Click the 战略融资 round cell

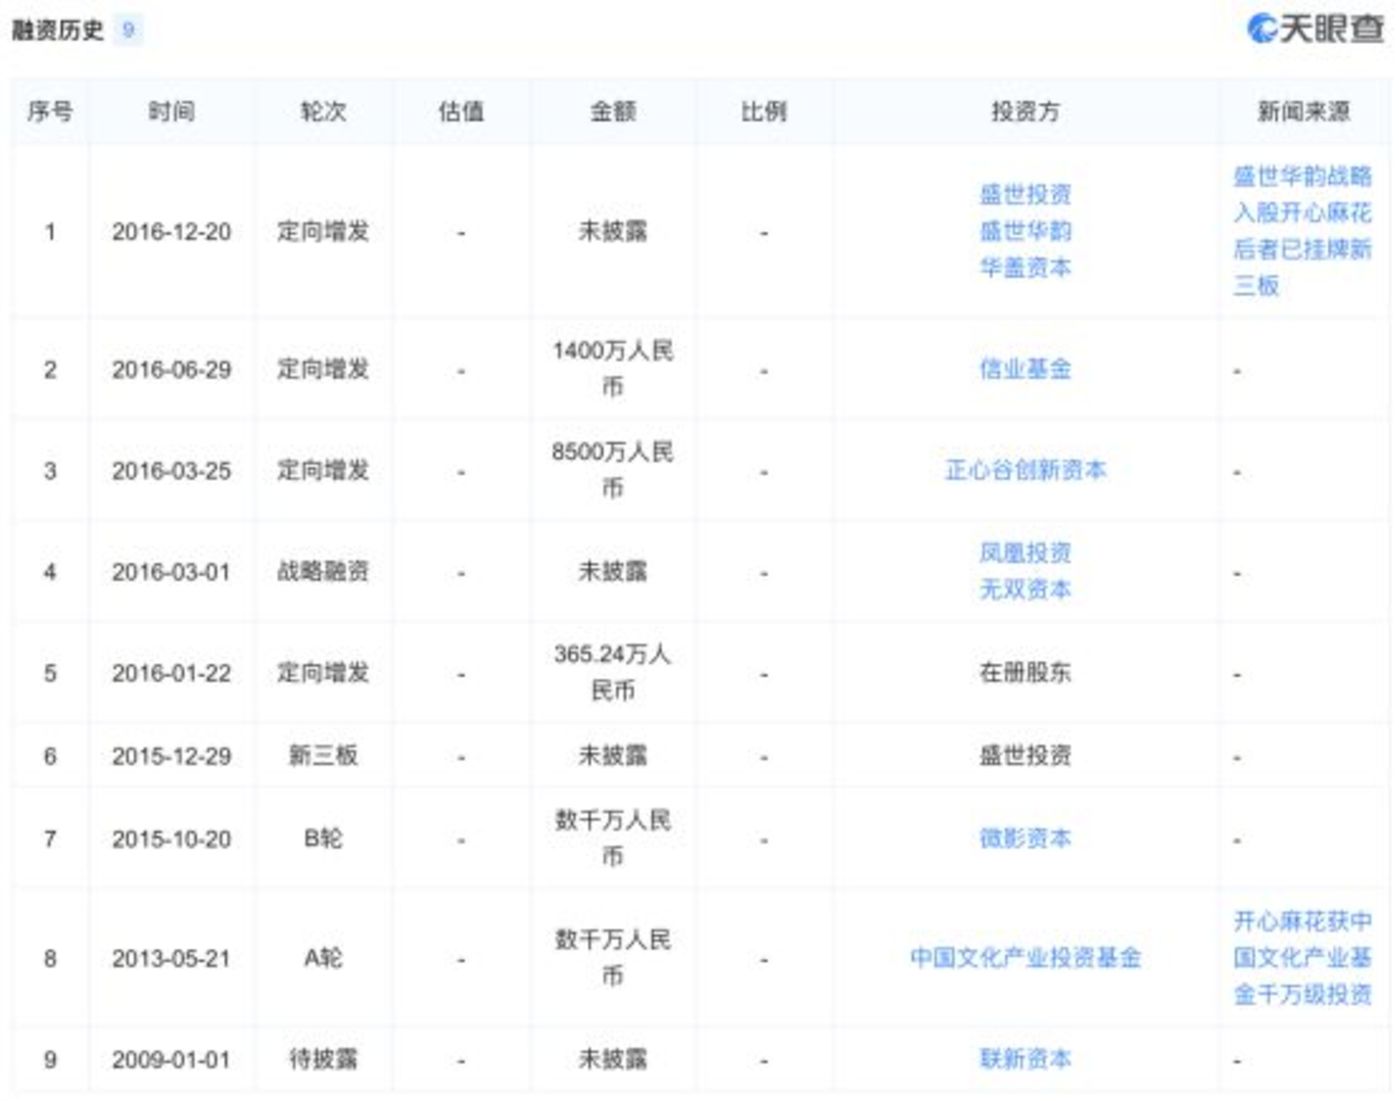(323, 572)
